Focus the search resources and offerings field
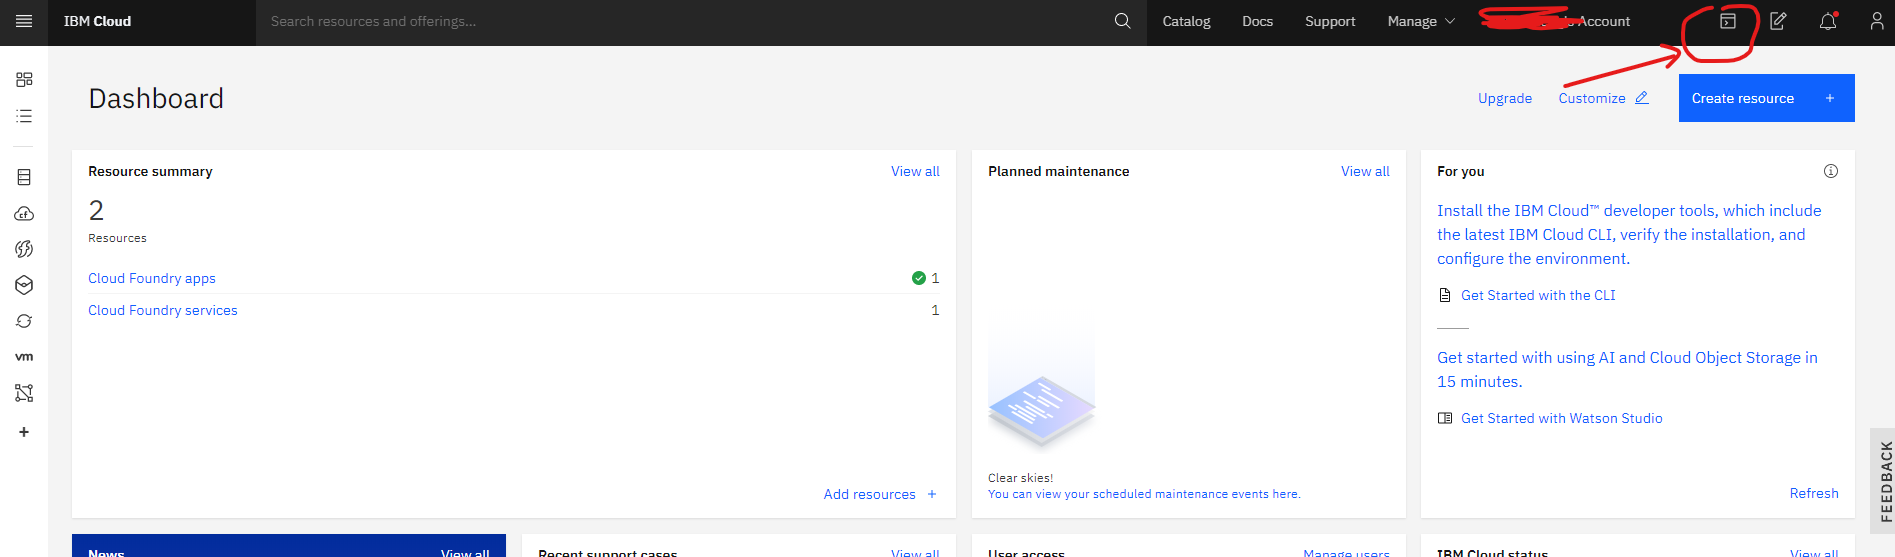Screen dimensions: 1895x557 click(684, 21)
